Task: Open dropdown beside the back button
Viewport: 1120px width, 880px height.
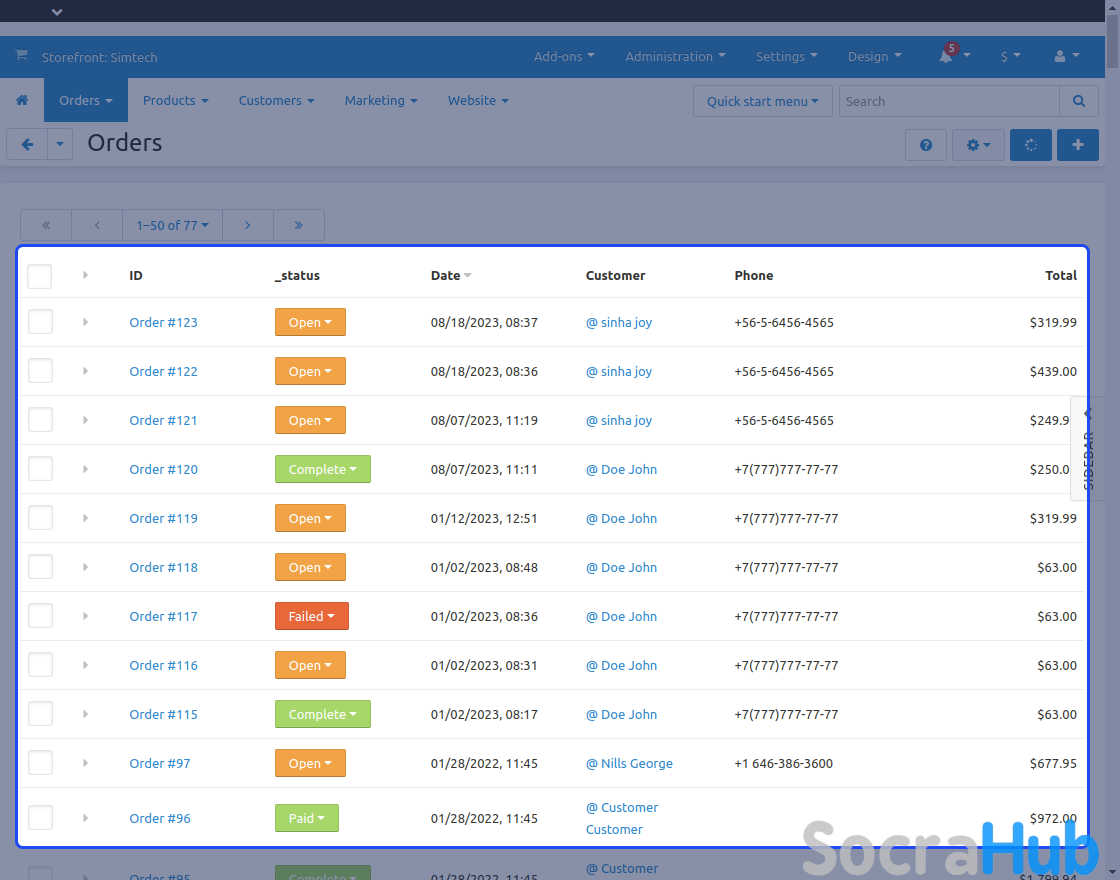Action: pyautogui.click(x=60, y=145)
